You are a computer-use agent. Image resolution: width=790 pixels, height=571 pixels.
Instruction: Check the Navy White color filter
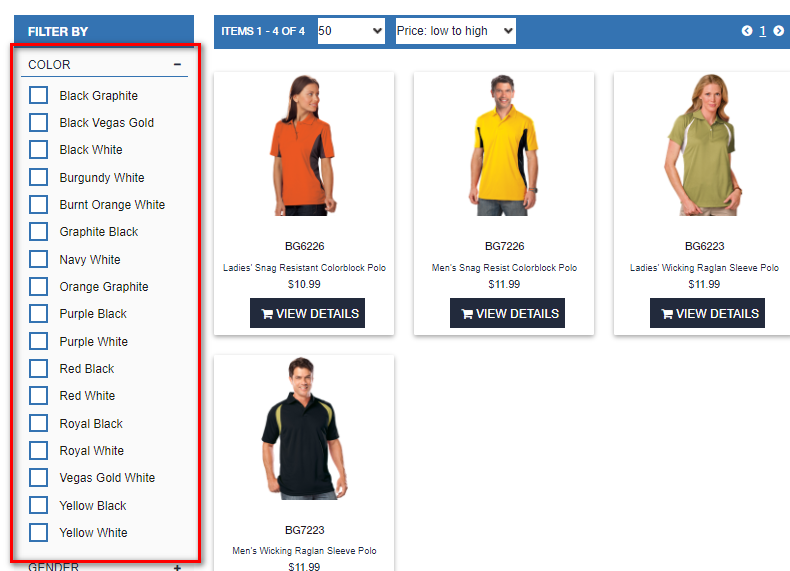click(38, 260)
